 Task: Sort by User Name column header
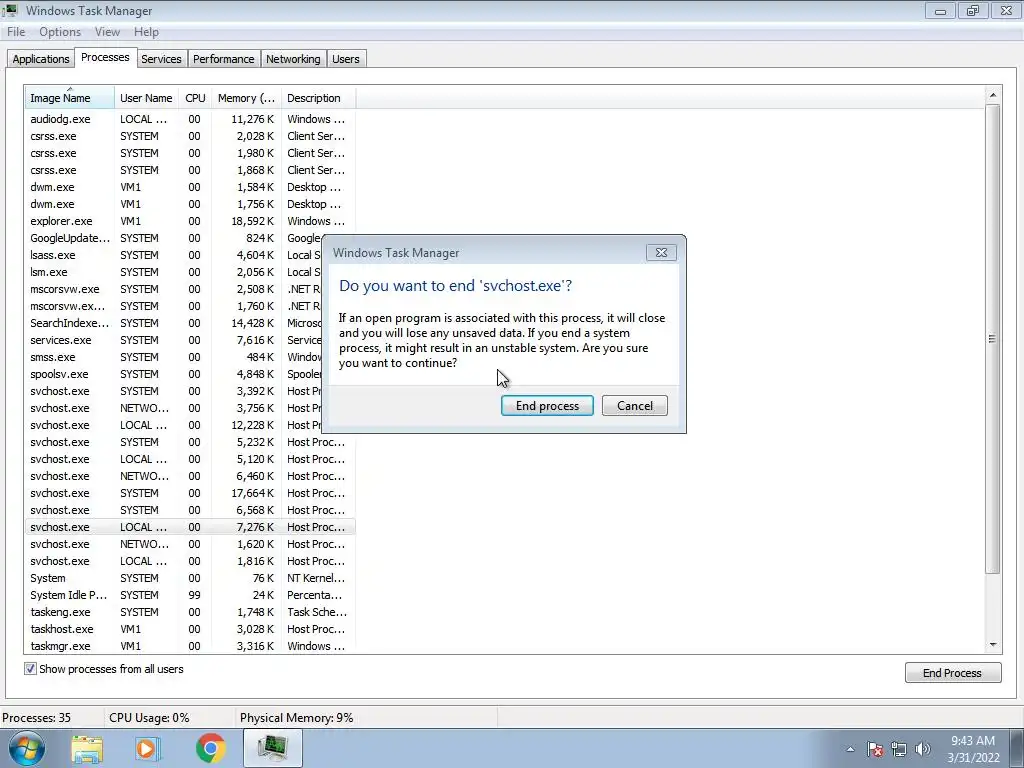(x=146, y=98)
